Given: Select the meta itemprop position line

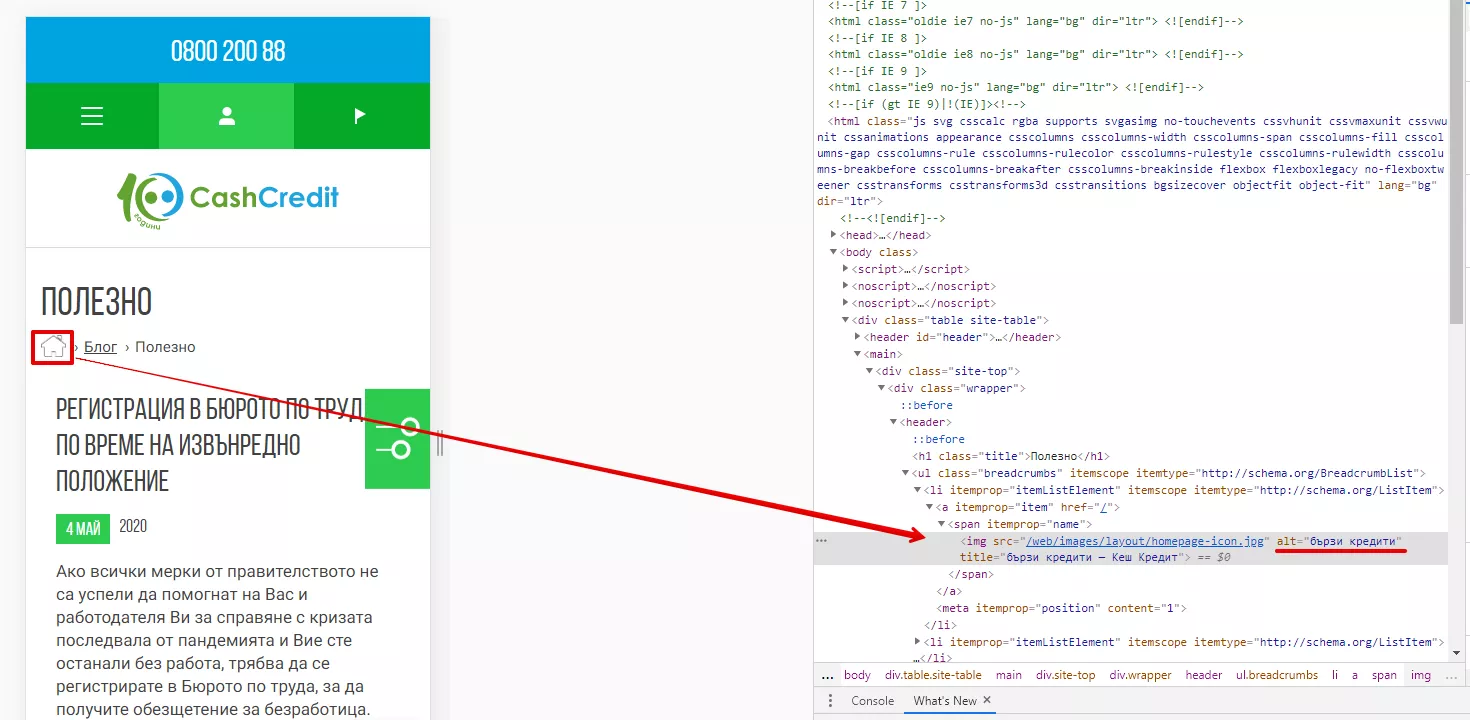Looking at the screenshot, I should tap(1060, 608).
